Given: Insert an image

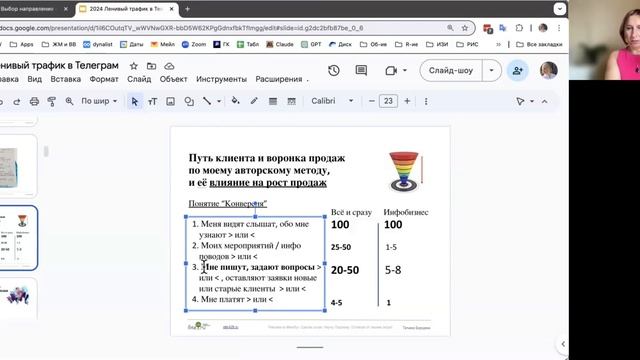Looking at the screenshot, I should pyautogui.click(x=170, y=101).
